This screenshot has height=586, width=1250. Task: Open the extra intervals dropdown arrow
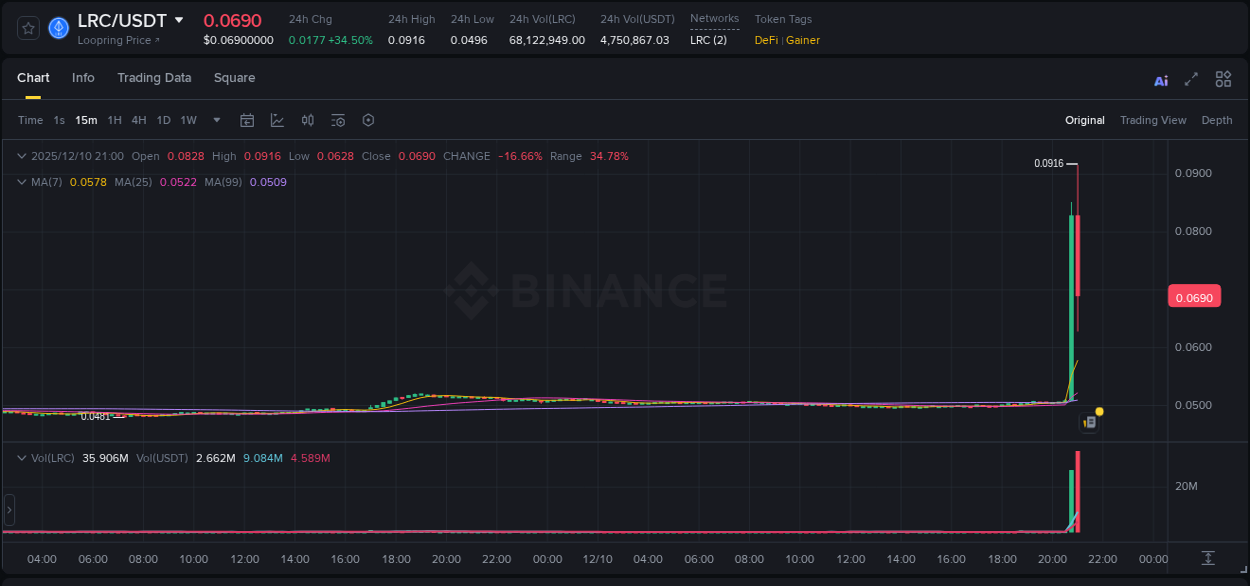pos(216,120)
